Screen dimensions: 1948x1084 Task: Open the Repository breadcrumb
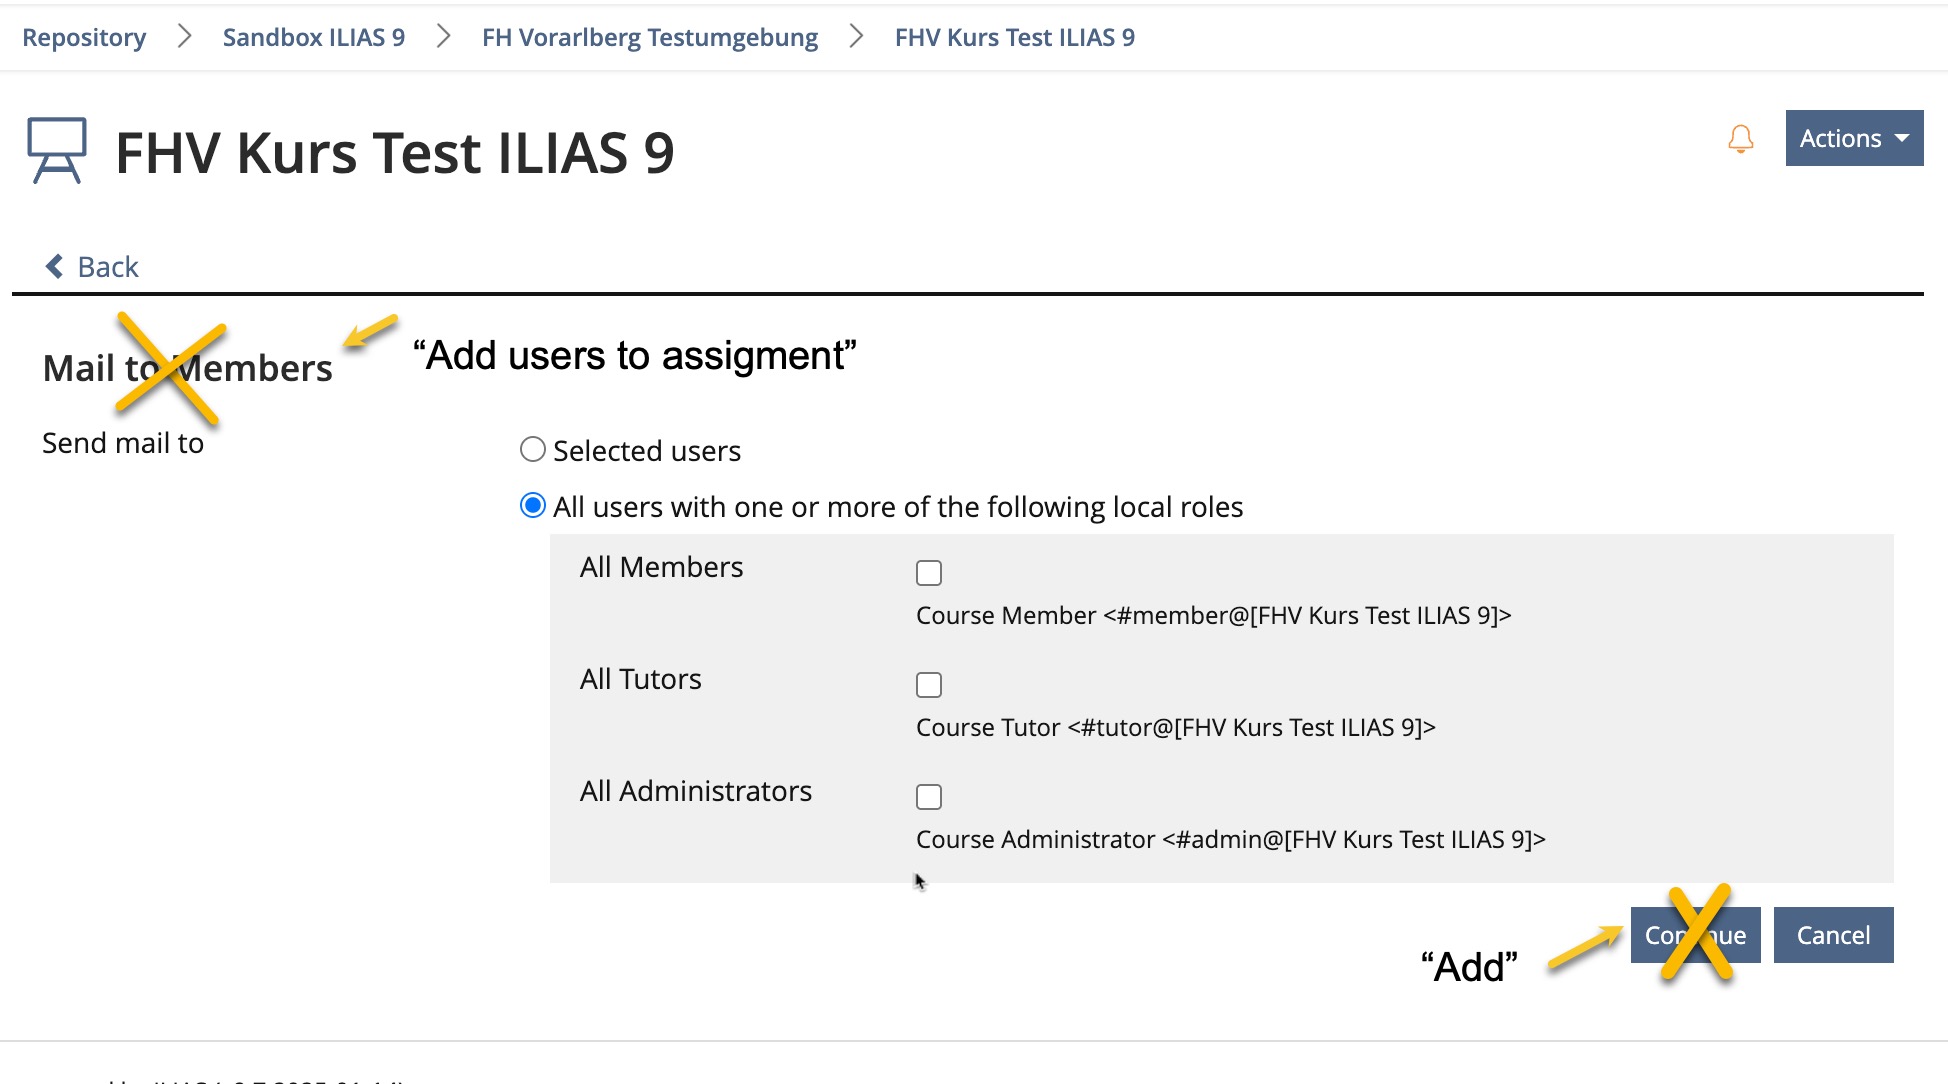pyautogui.click(x=84, y=37)
